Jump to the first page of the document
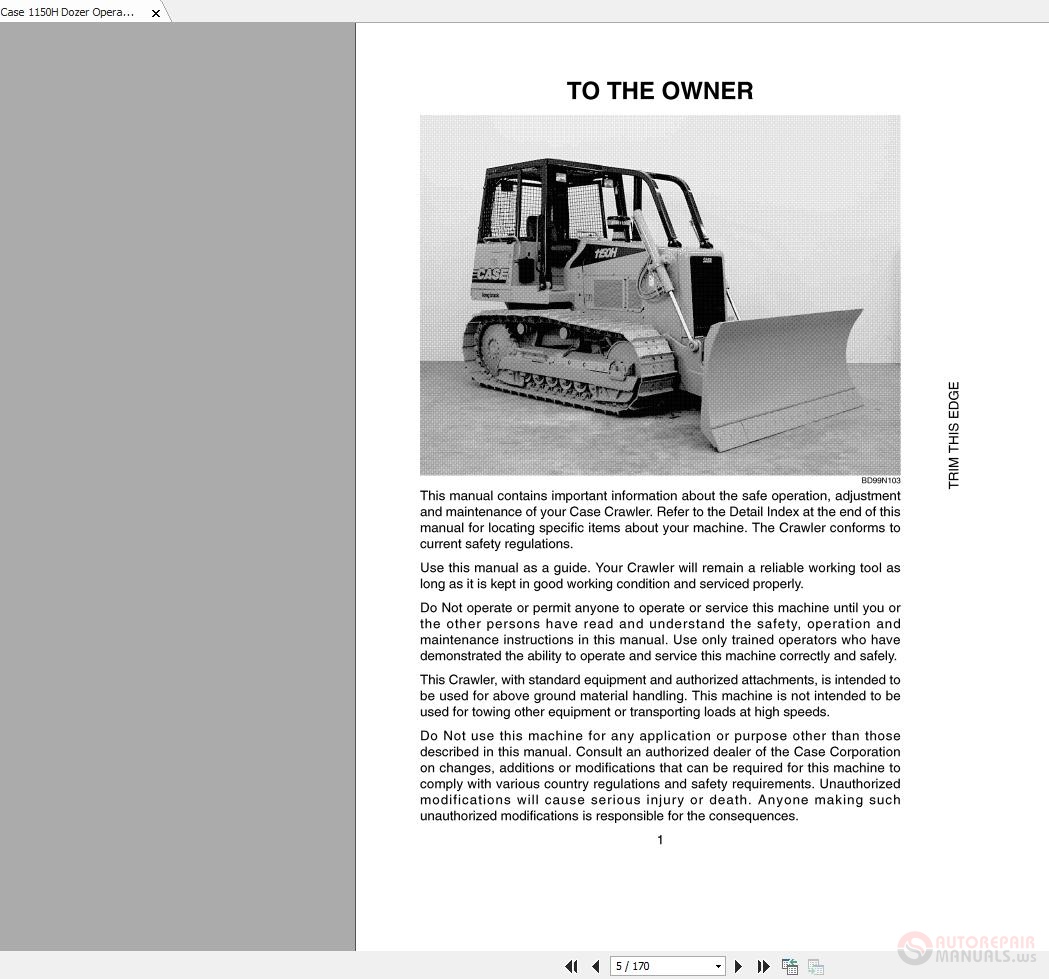This screenshot has height=979, width=1049. (x=571, y=966)
